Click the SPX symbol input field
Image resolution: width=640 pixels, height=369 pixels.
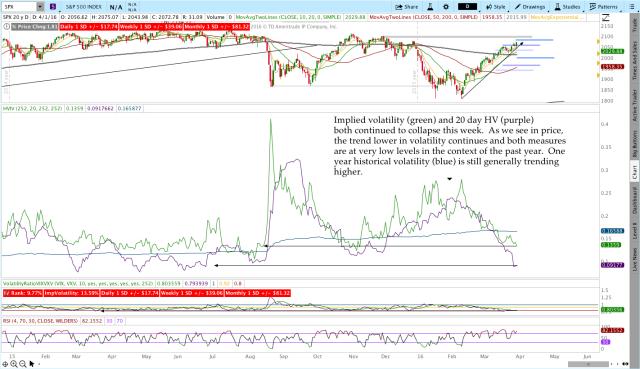[x=19, y=7]
